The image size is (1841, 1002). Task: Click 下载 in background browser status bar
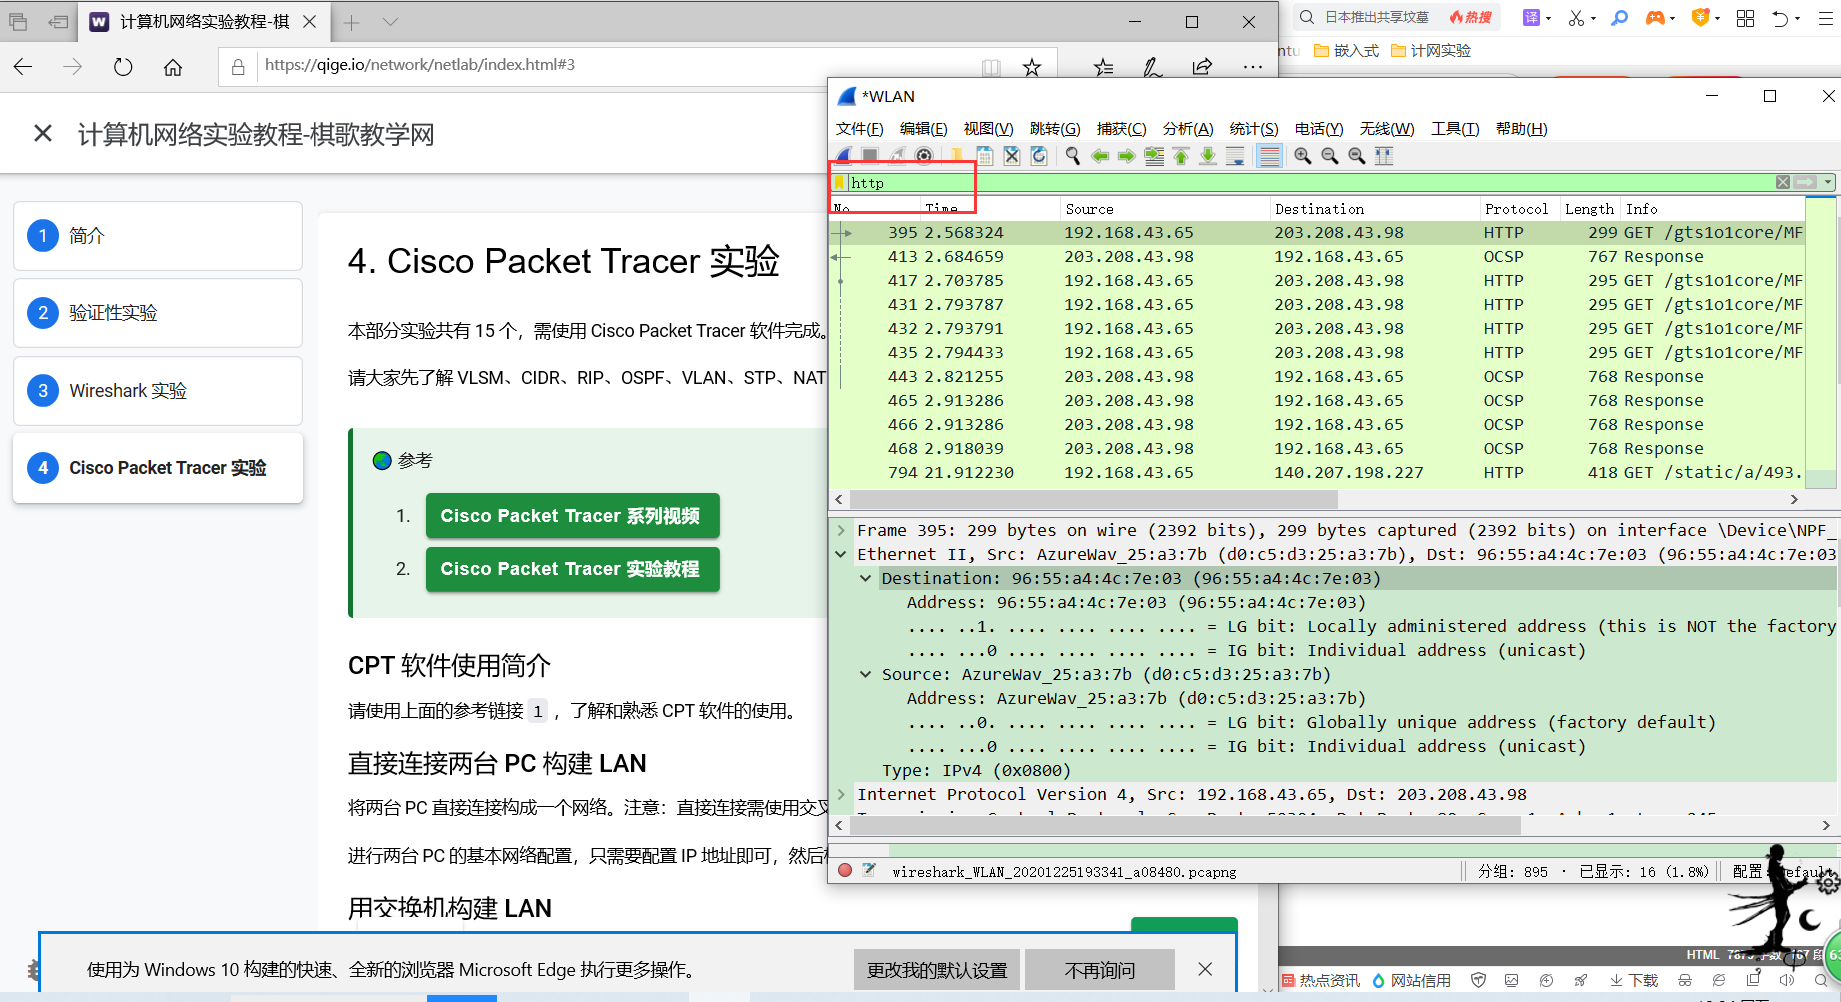(1634, 981)
